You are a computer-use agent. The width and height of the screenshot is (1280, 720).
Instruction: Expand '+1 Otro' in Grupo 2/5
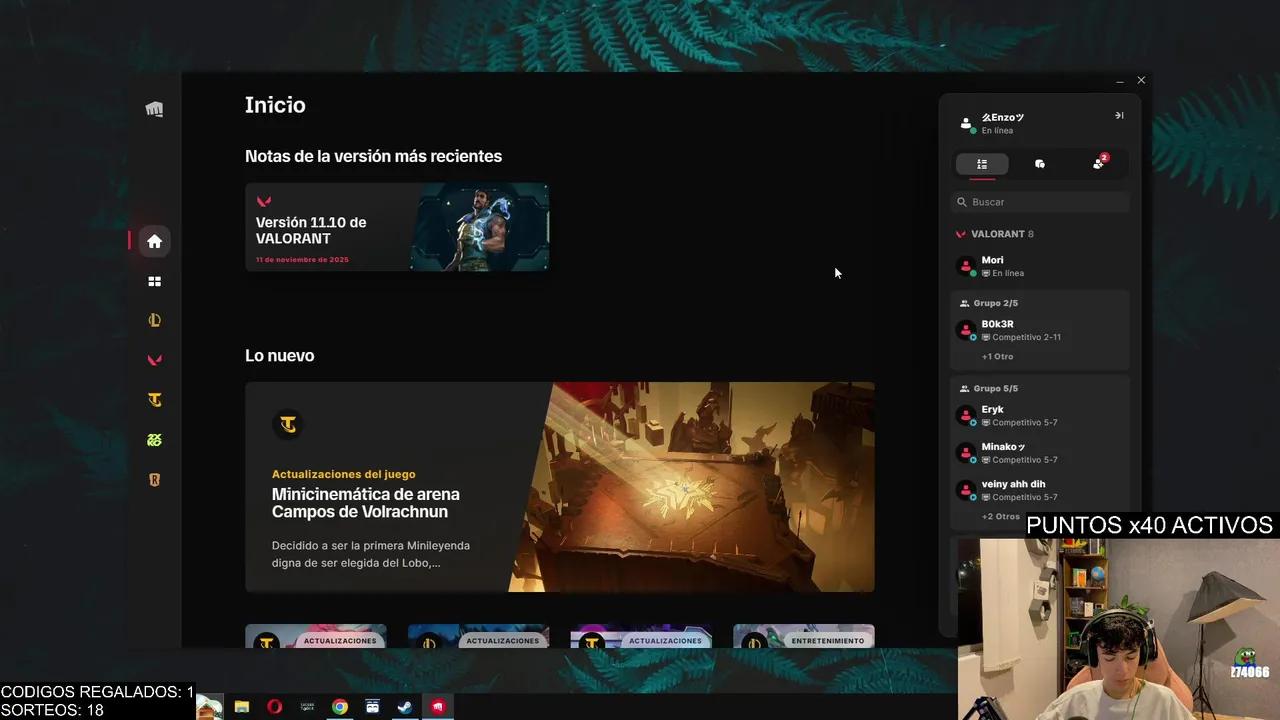[x=997, y=357]
